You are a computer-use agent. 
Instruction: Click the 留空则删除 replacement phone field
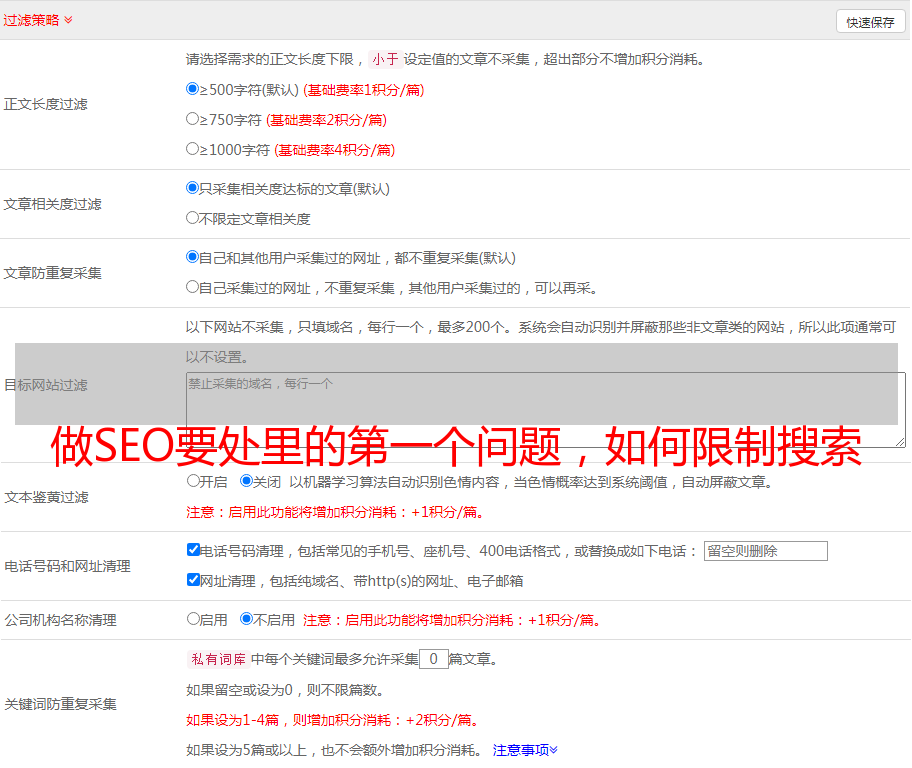point(765,551)
